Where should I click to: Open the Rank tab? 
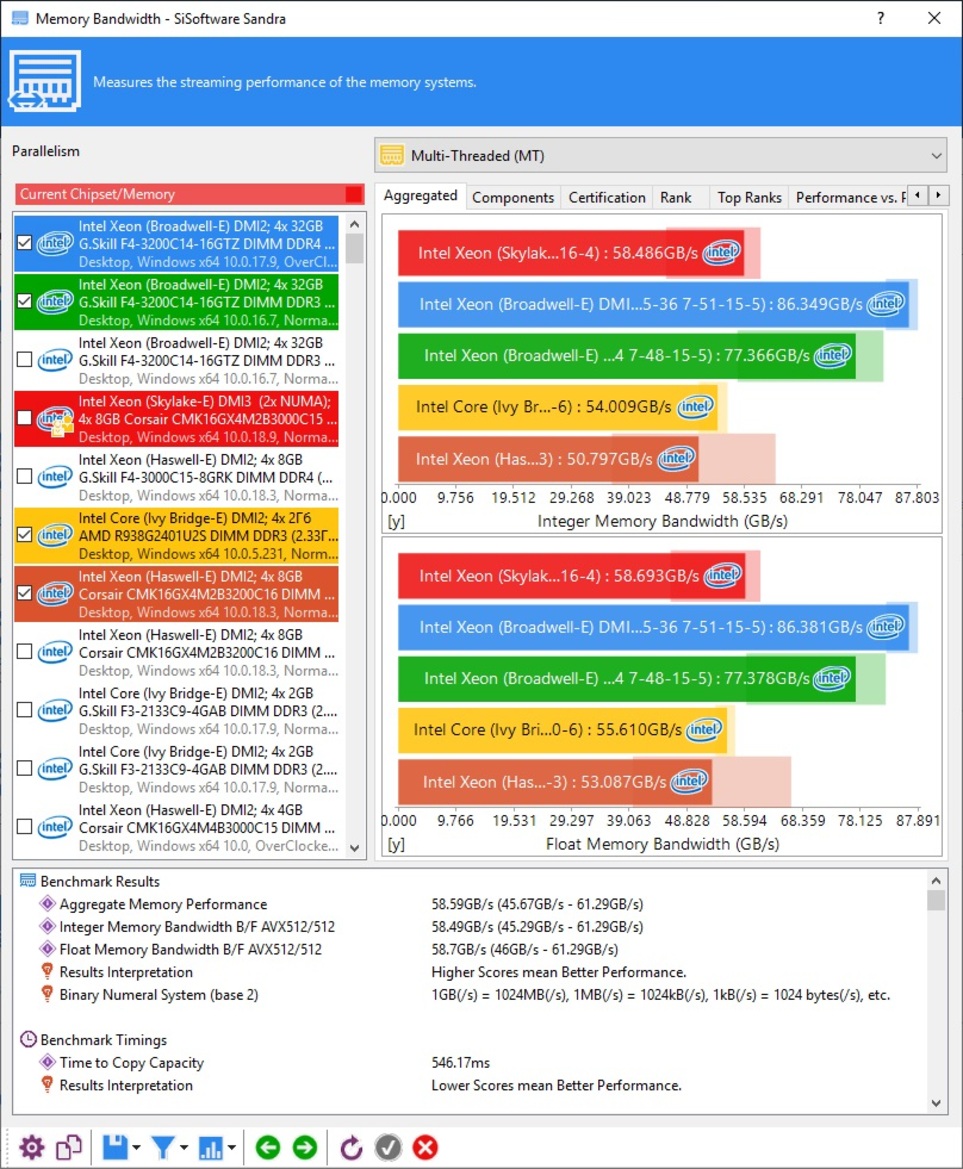[675, 198]
